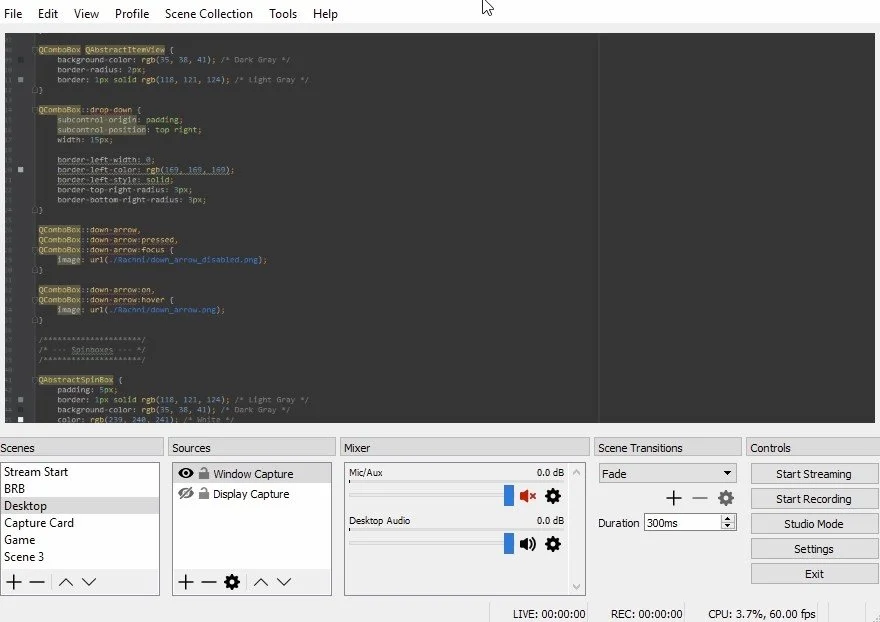The width and height of the screenshot is (880, 622).
Task: Open Mic/Aux audio settings gear
Action: tap(553, 496)
